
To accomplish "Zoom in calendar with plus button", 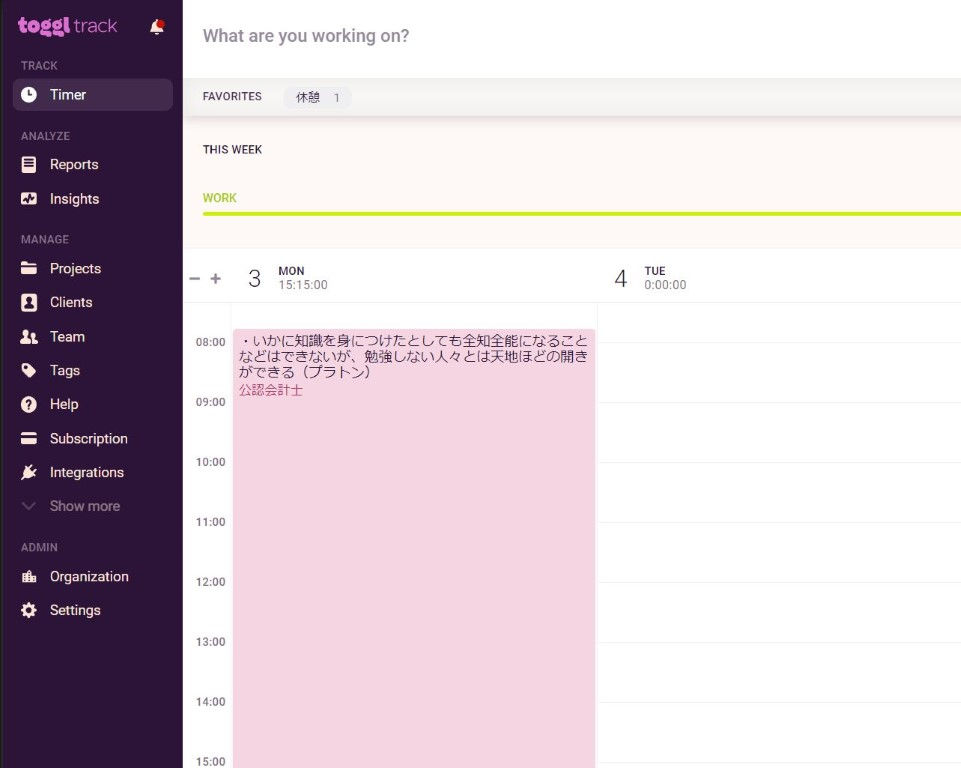I will 216,279.
